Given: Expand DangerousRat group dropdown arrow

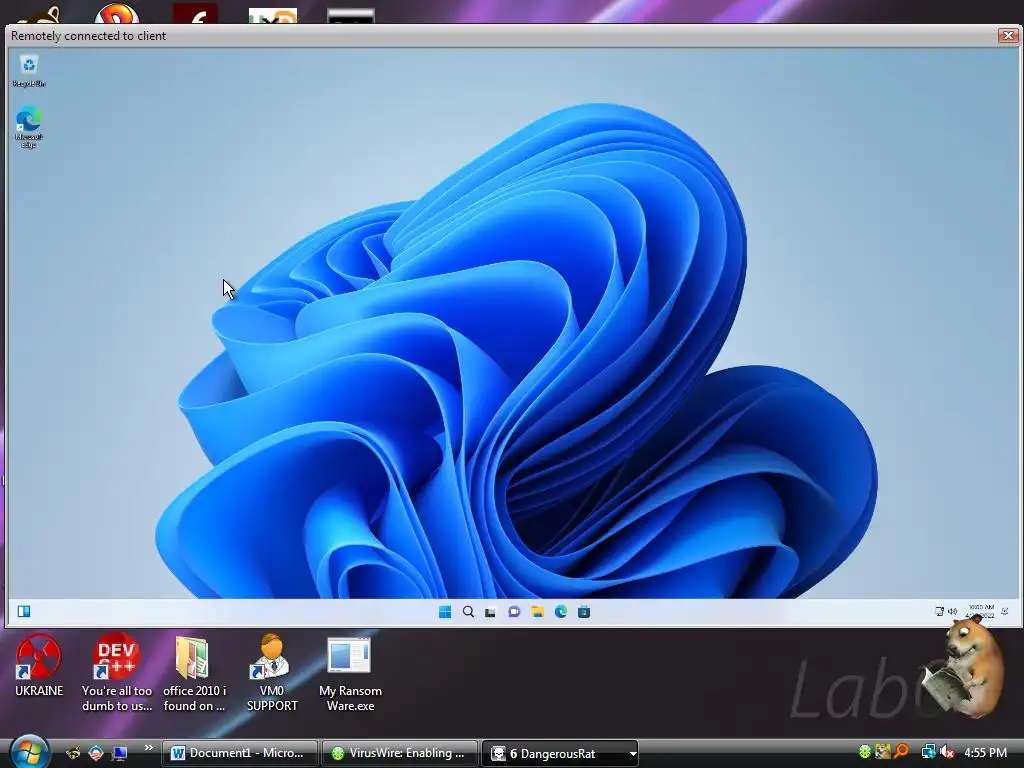Looking at the screenshot, I should coord(633,754).
